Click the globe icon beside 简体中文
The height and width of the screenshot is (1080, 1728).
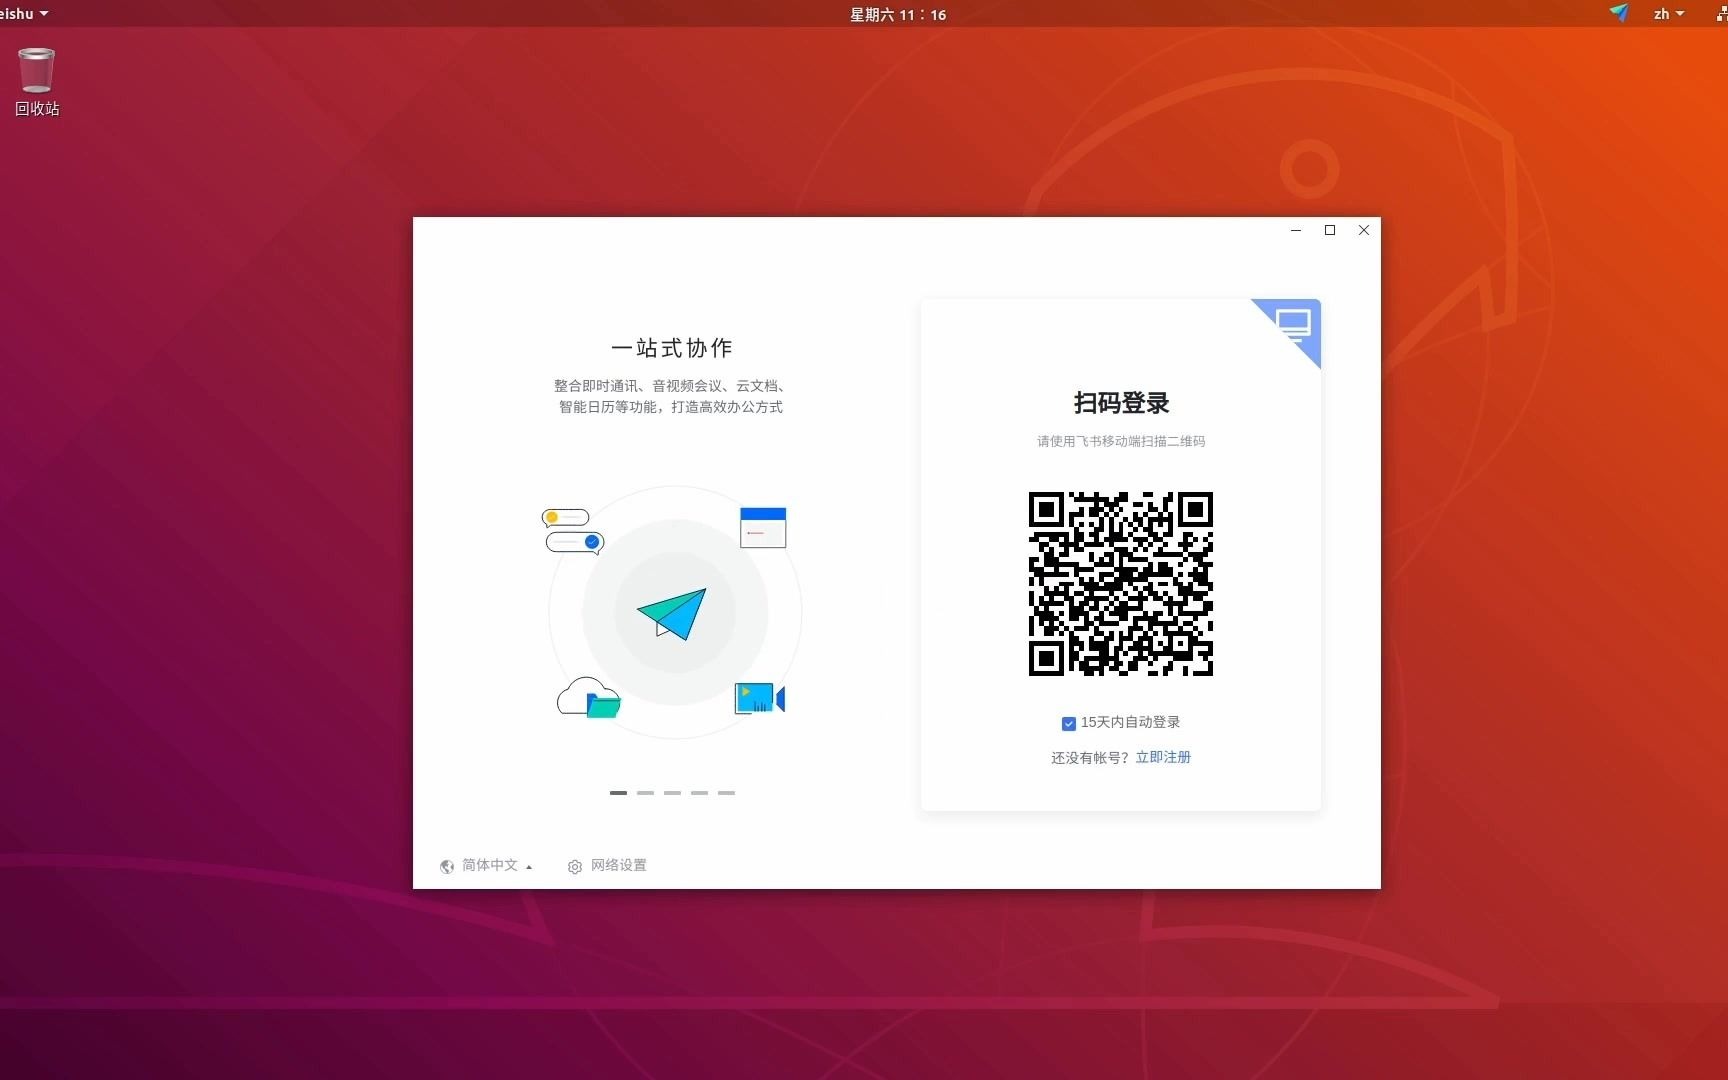click(x=447, y=866)
